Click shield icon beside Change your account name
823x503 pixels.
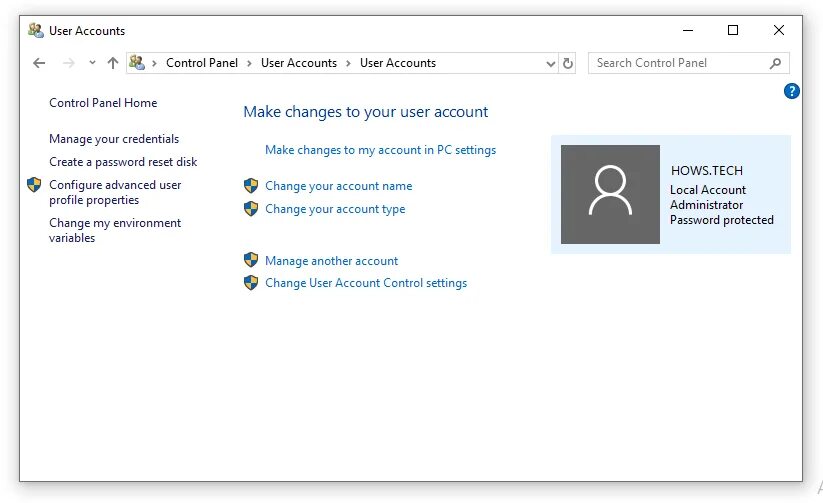point(251,186)
